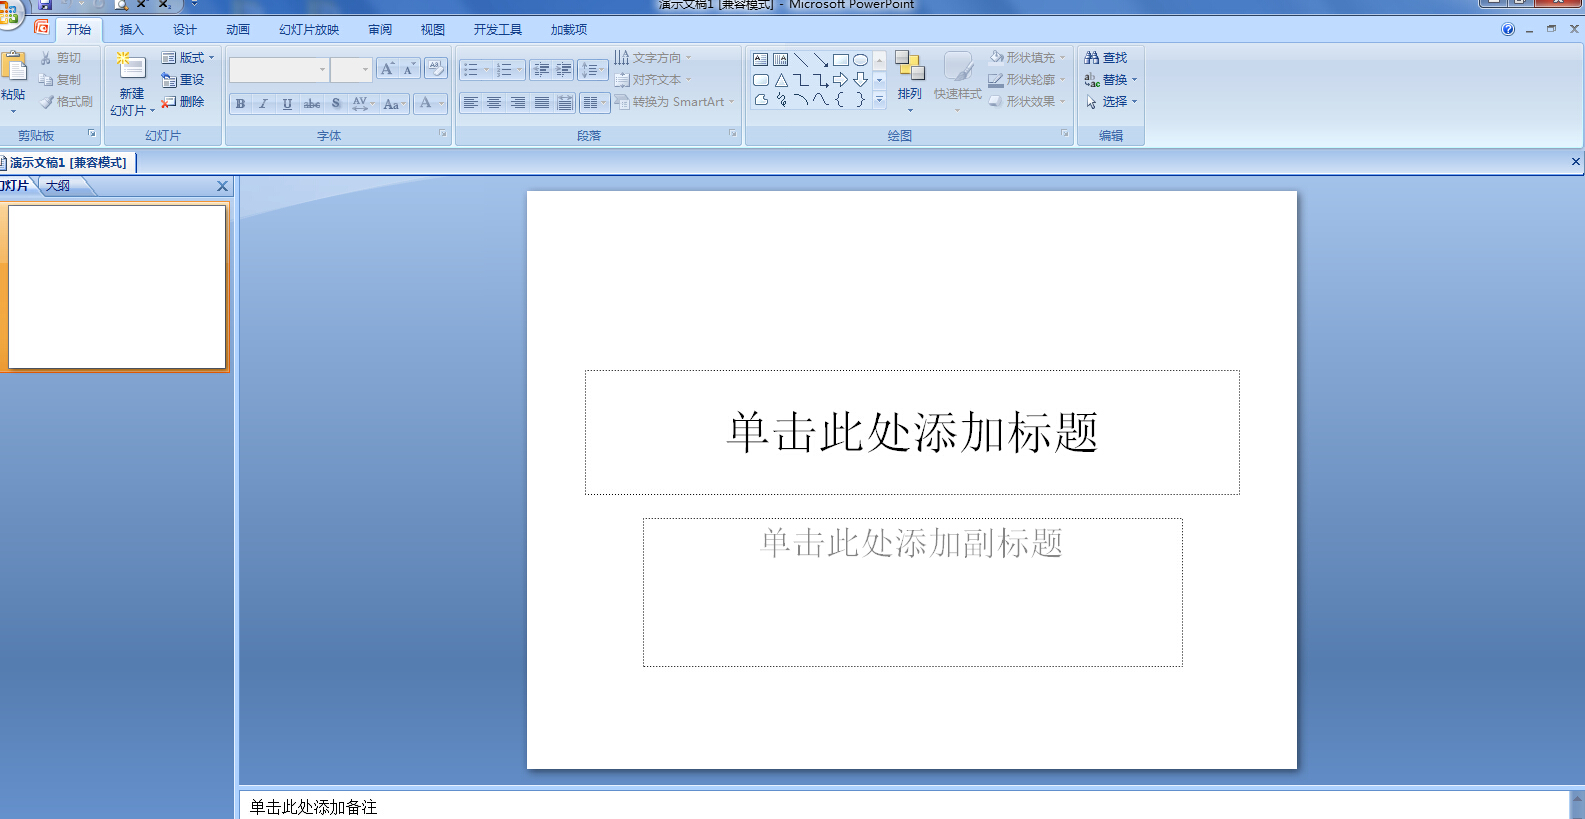Click the Paste clipboard icon

click(x=14, y=67)
